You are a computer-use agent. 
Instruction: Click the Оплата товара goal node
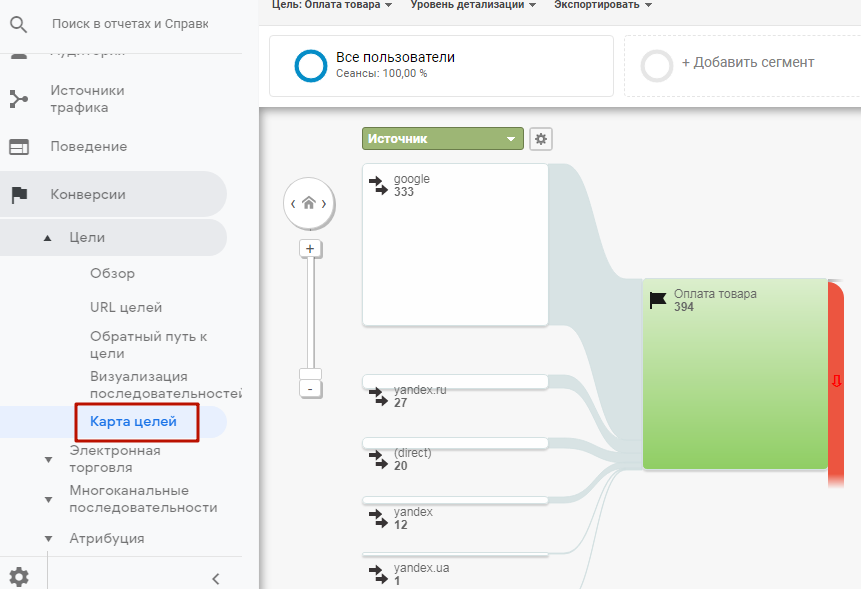click(735, 374)
